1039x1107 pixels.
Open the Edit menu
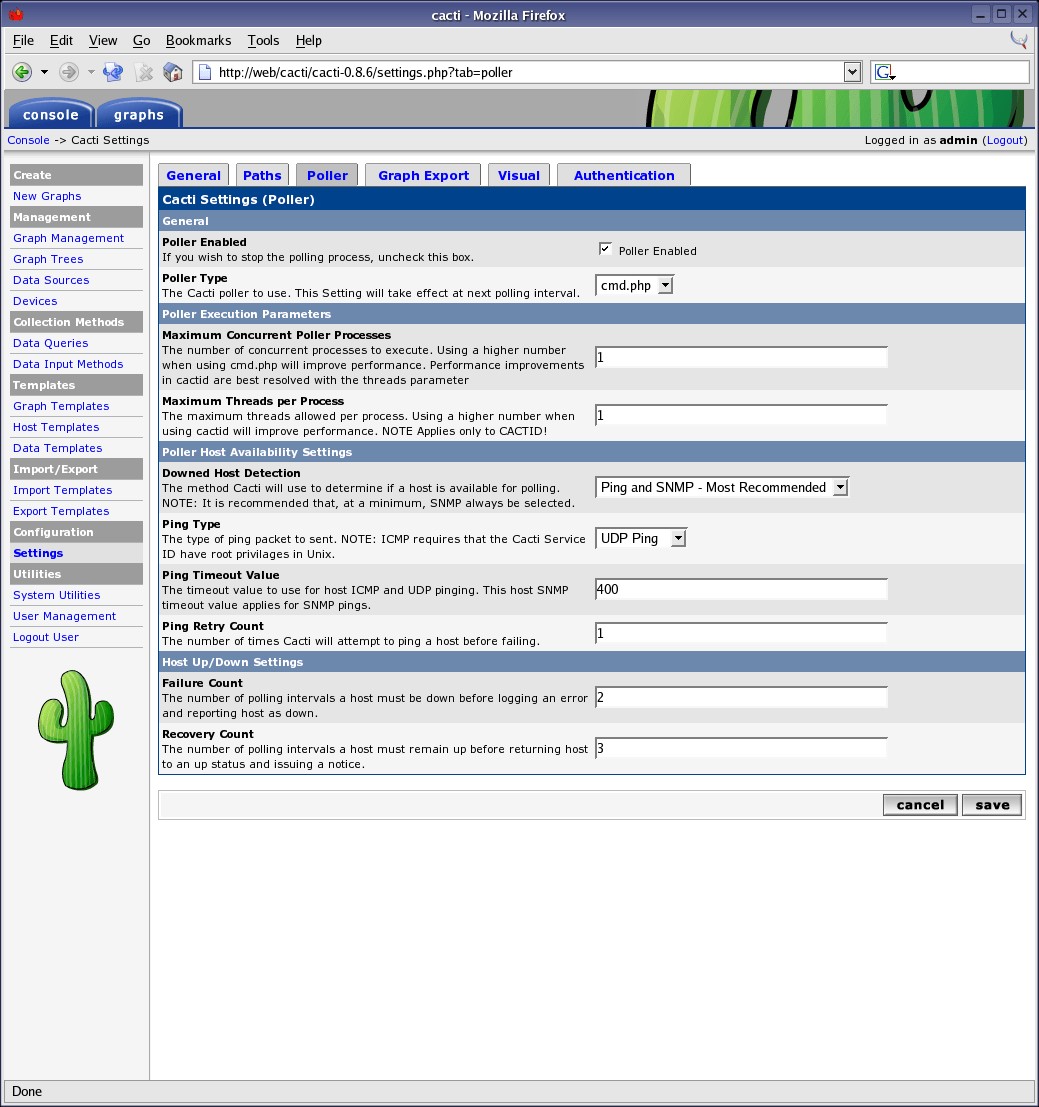[61, 40]
